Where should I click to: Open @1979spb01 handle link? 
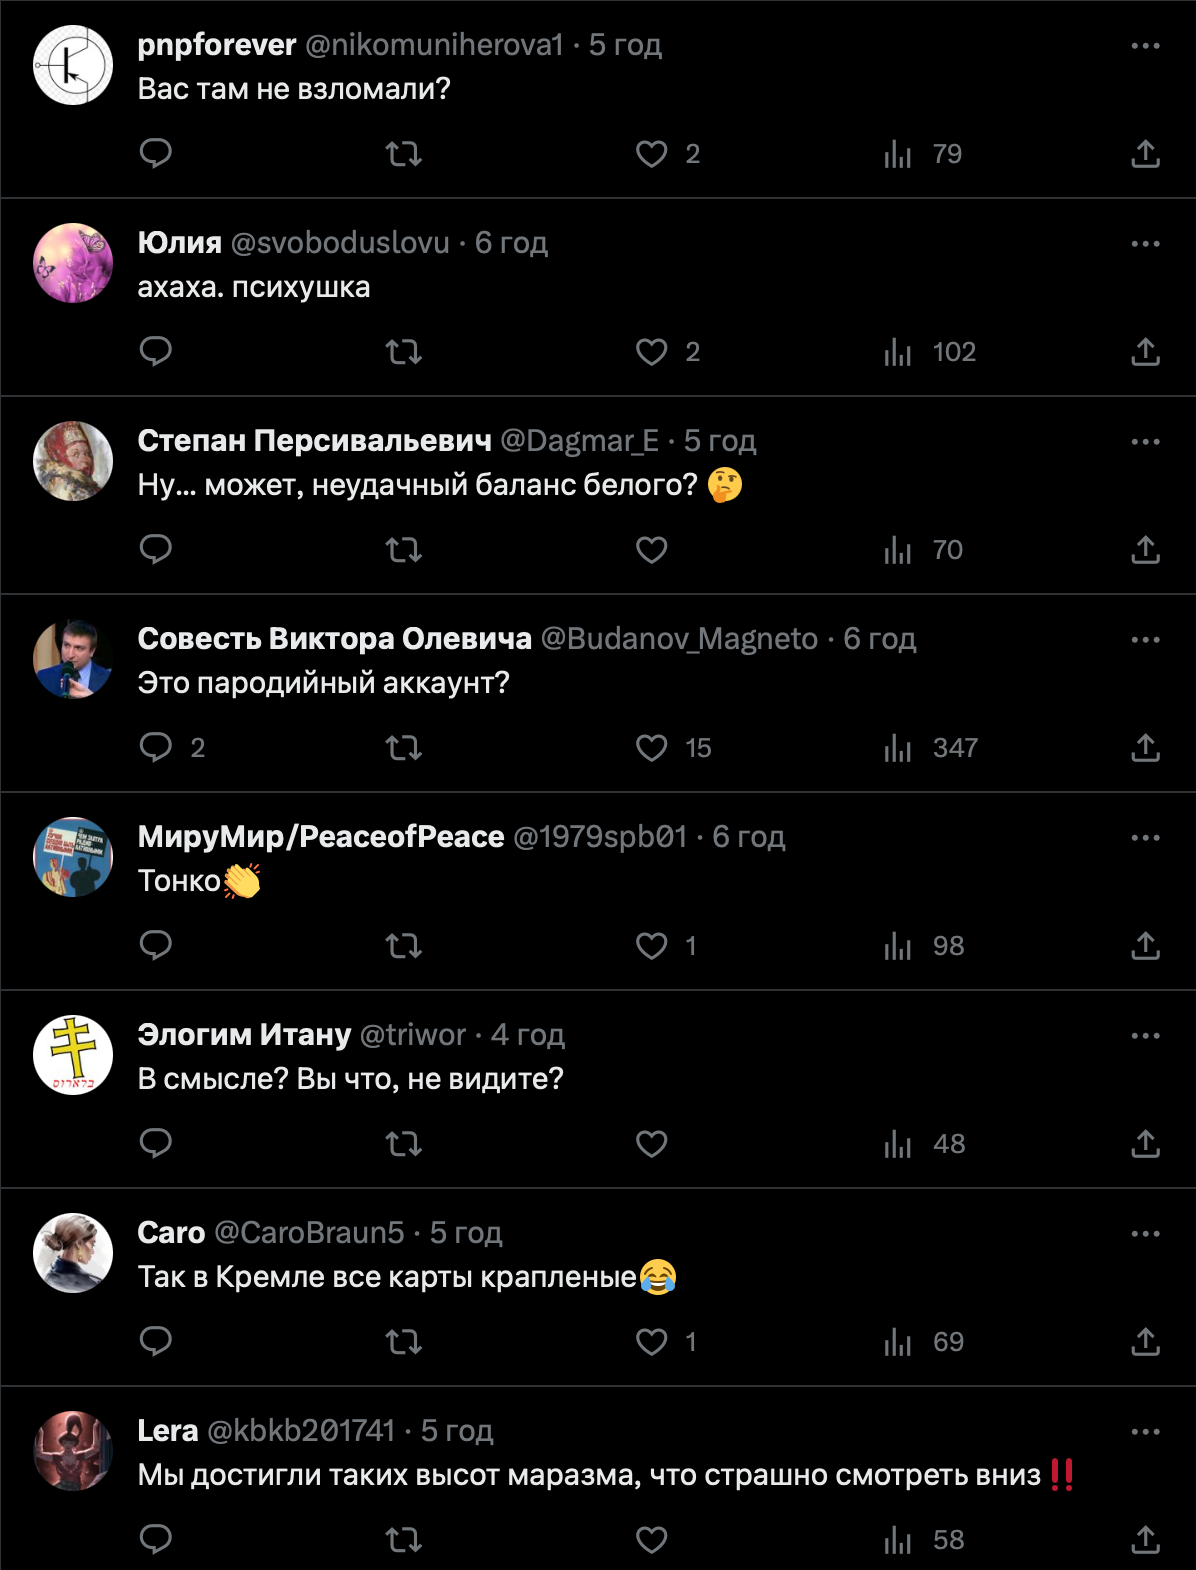click(600, 837)
